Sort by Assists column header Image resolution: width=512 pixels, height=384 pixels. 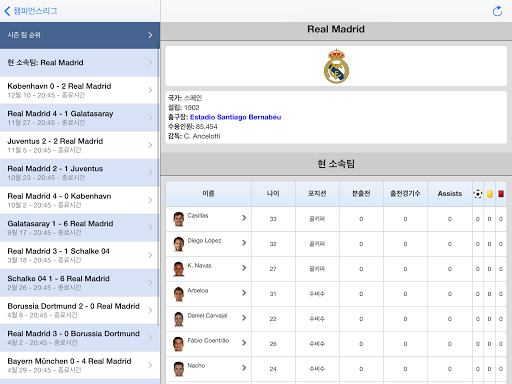pos(450,194)
